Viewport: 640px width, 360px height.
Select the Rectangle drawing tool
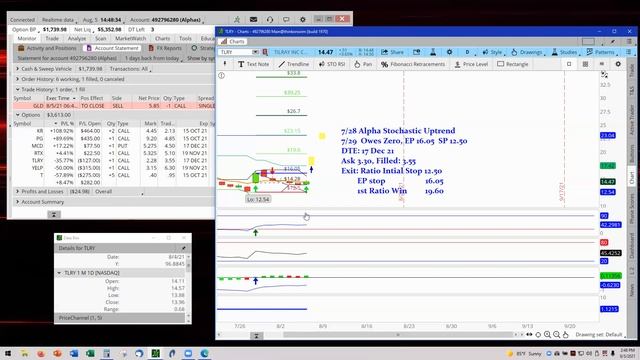point(513,64)
